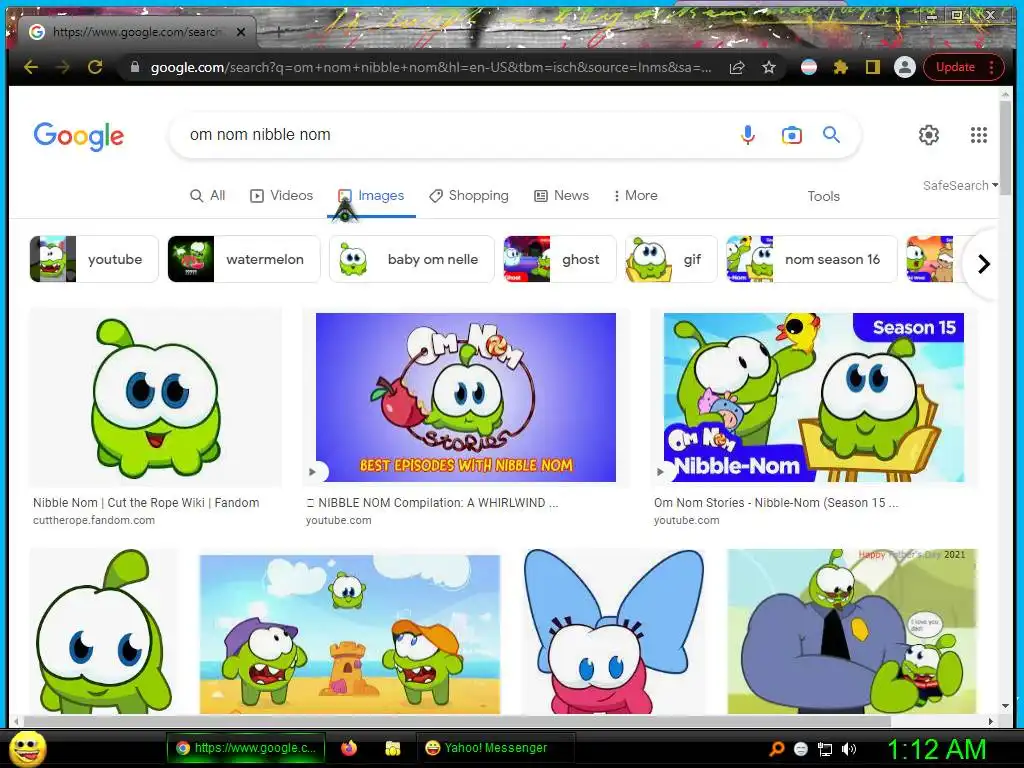
Task: Open the file folder taskbar icon
Action: point(392,748)
